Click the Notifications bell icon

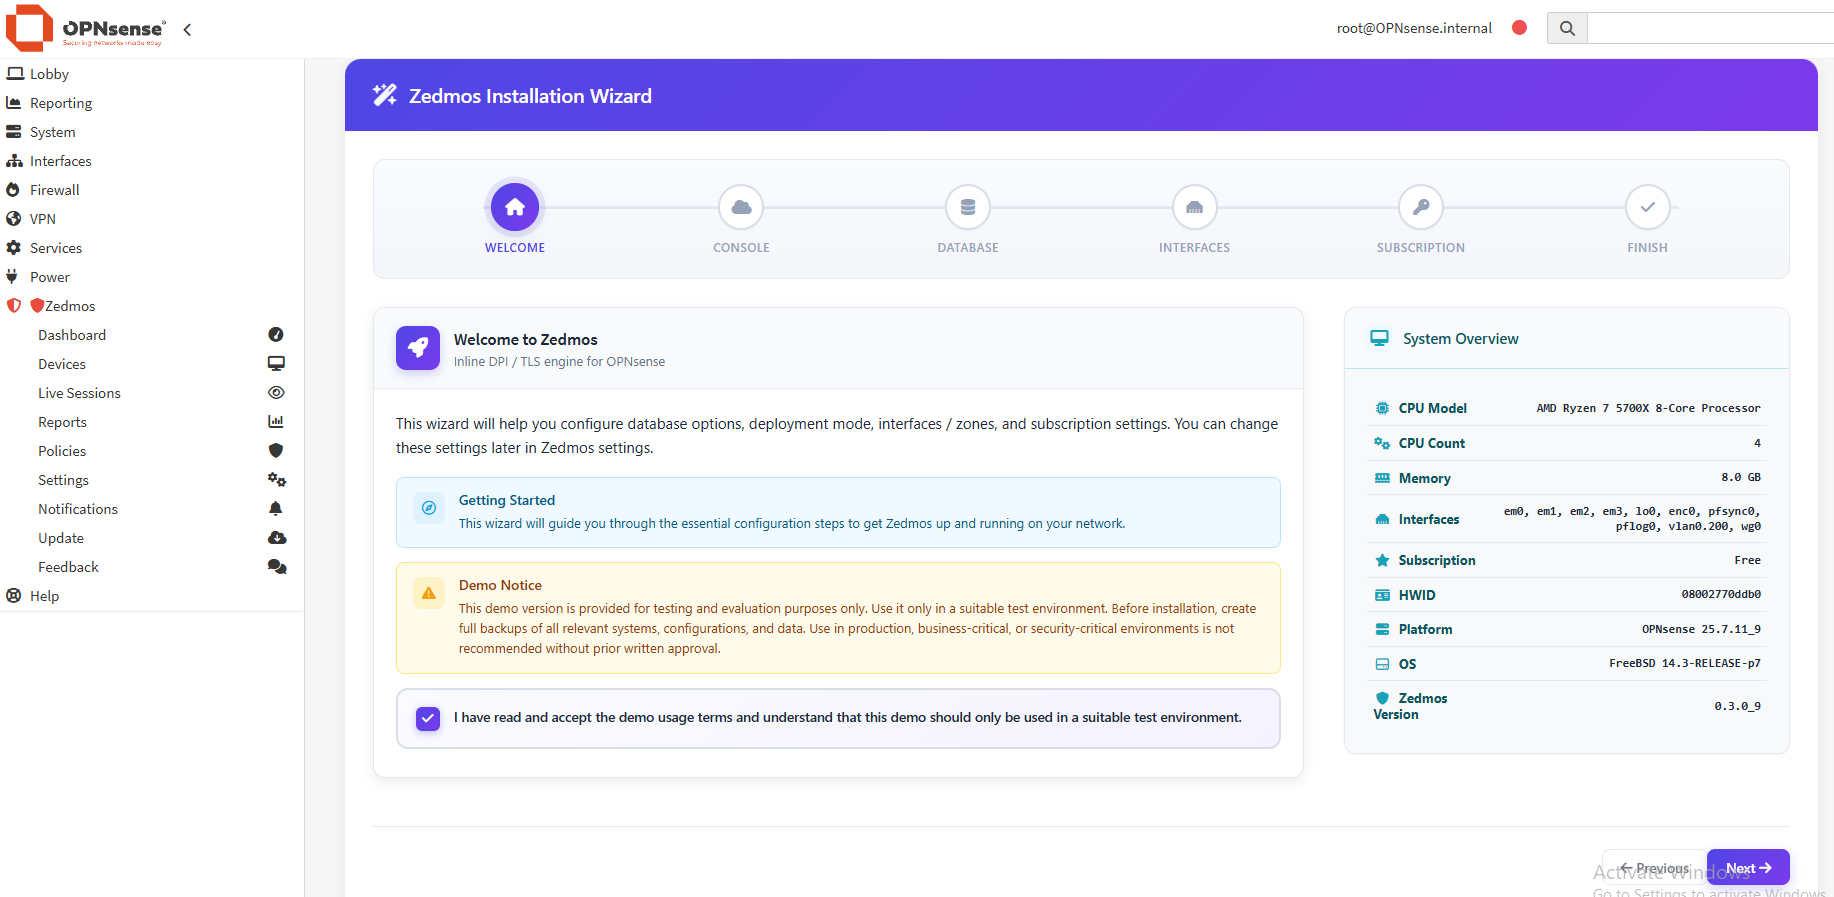coord(276,508)
